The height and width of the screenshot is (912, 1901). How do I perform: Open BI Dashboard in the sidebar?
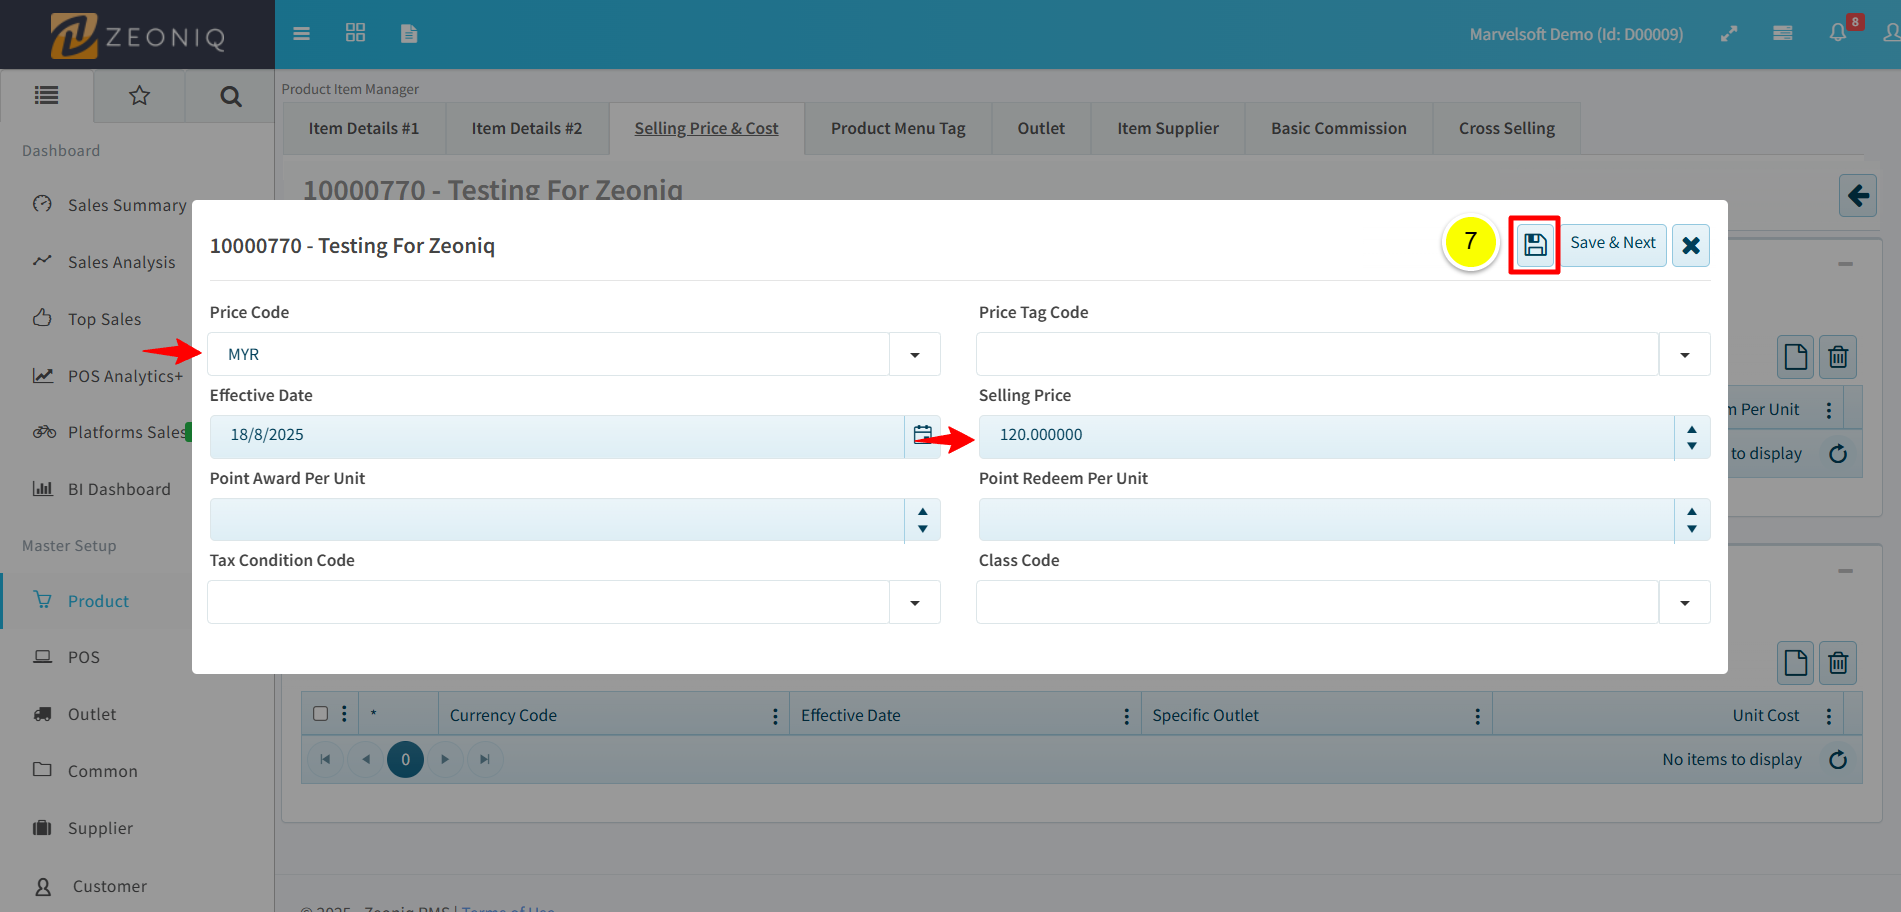click(119, 490)
